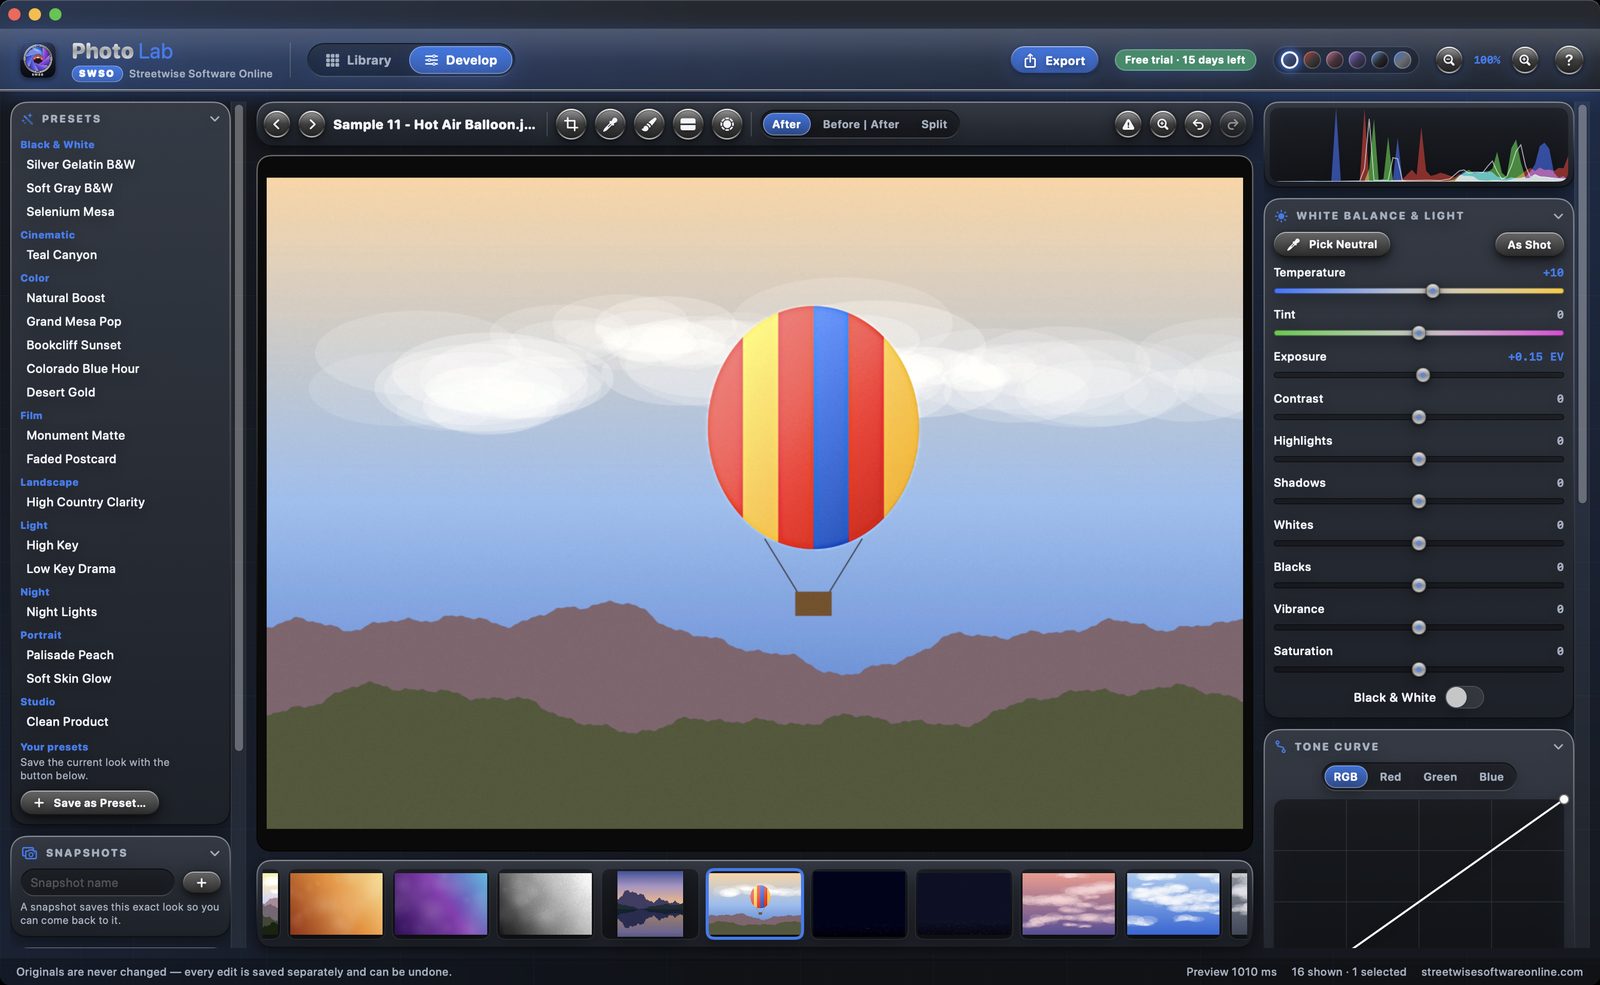
Task: Open the pink clouds thumbnail in filmstrip
Action: point(1068,904)
